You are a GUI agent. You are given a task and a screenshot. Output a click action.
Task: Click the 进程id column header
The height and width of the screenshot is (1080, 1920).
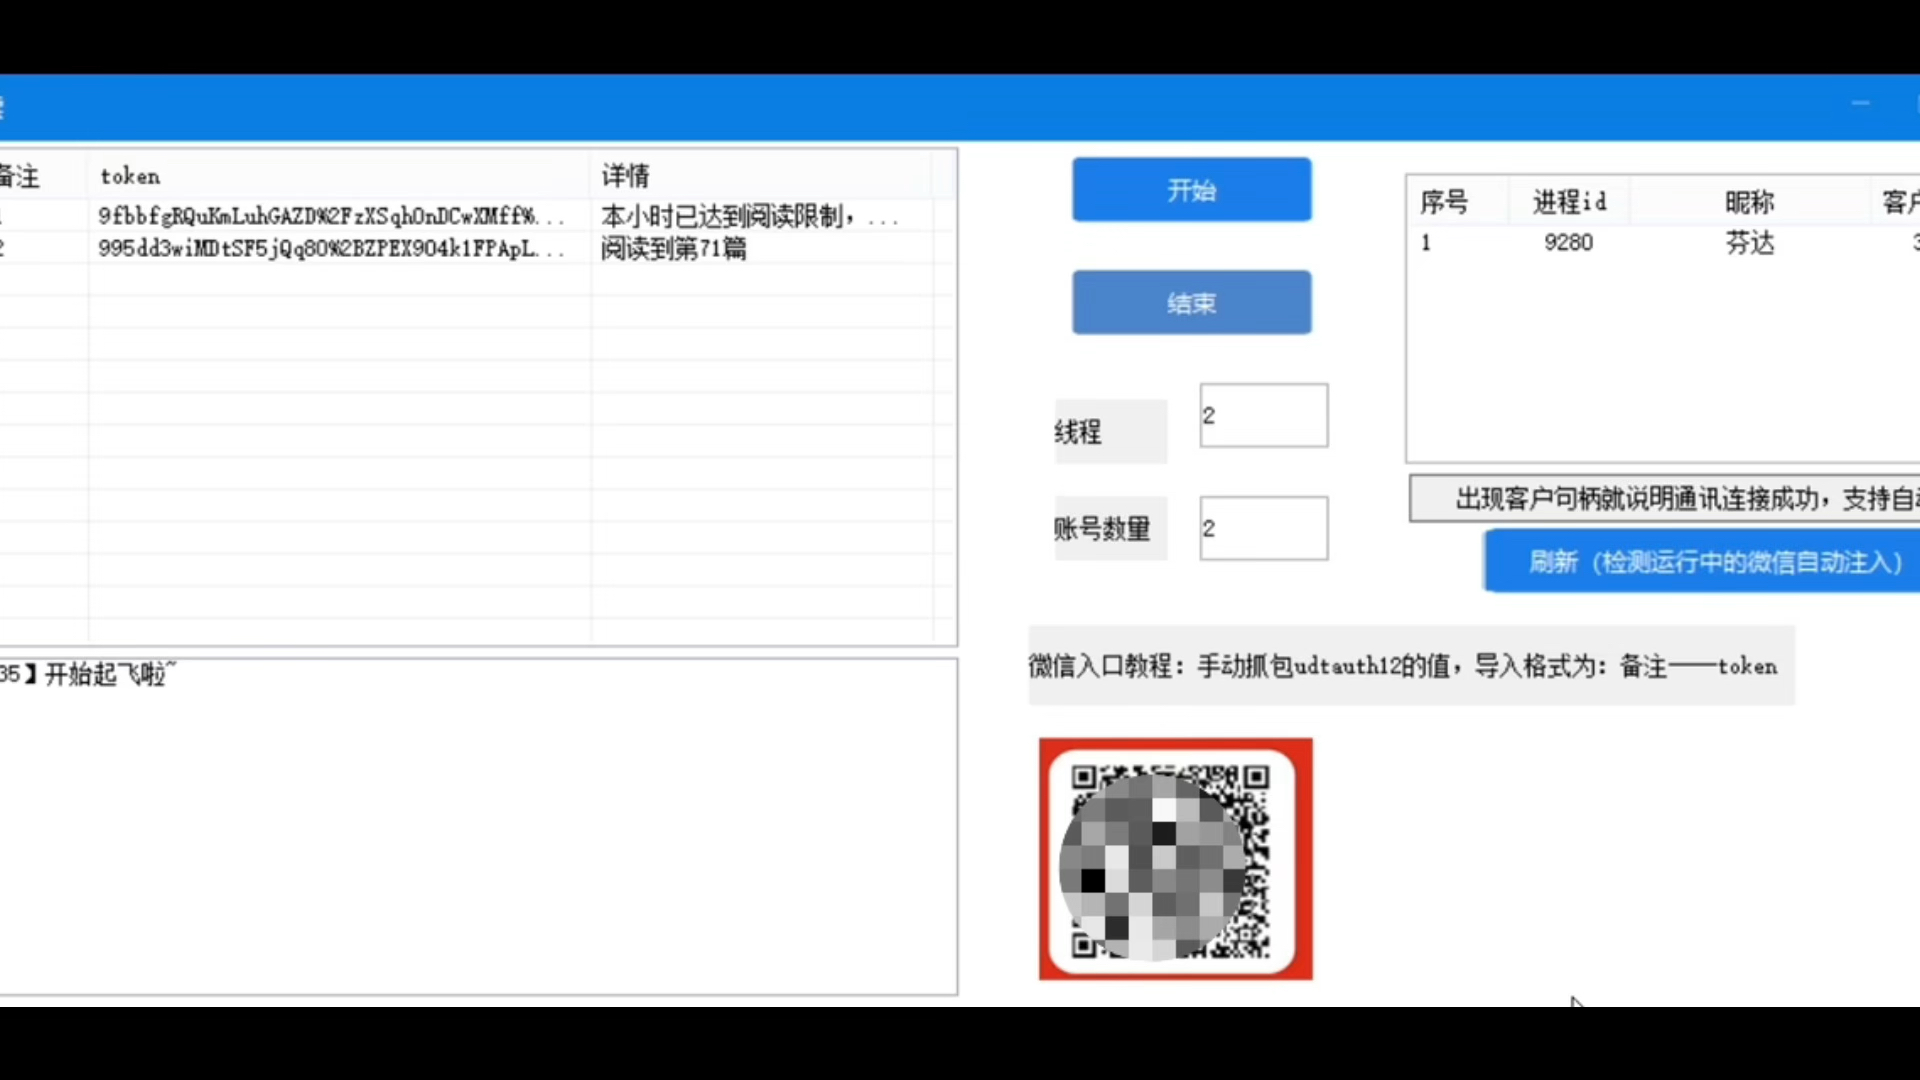pos(1569,202)
